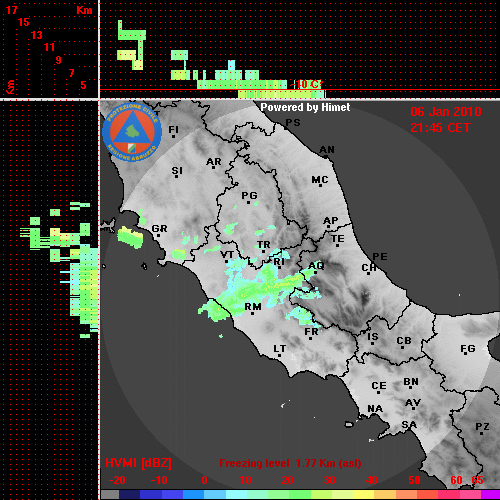This screenshot has height=500, width=500.
Task: Click the AR city label on the map
Action: (x=214, y=162)
